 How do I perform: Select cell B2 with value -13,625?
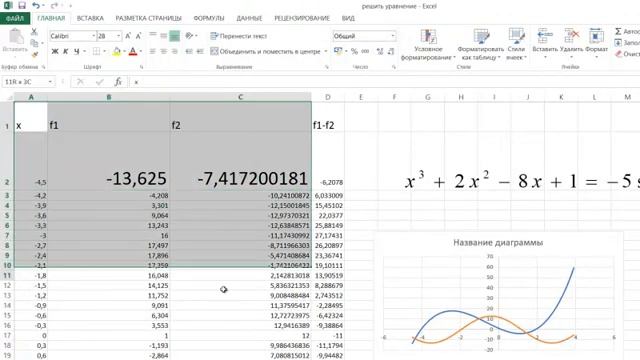pos(109,161)
